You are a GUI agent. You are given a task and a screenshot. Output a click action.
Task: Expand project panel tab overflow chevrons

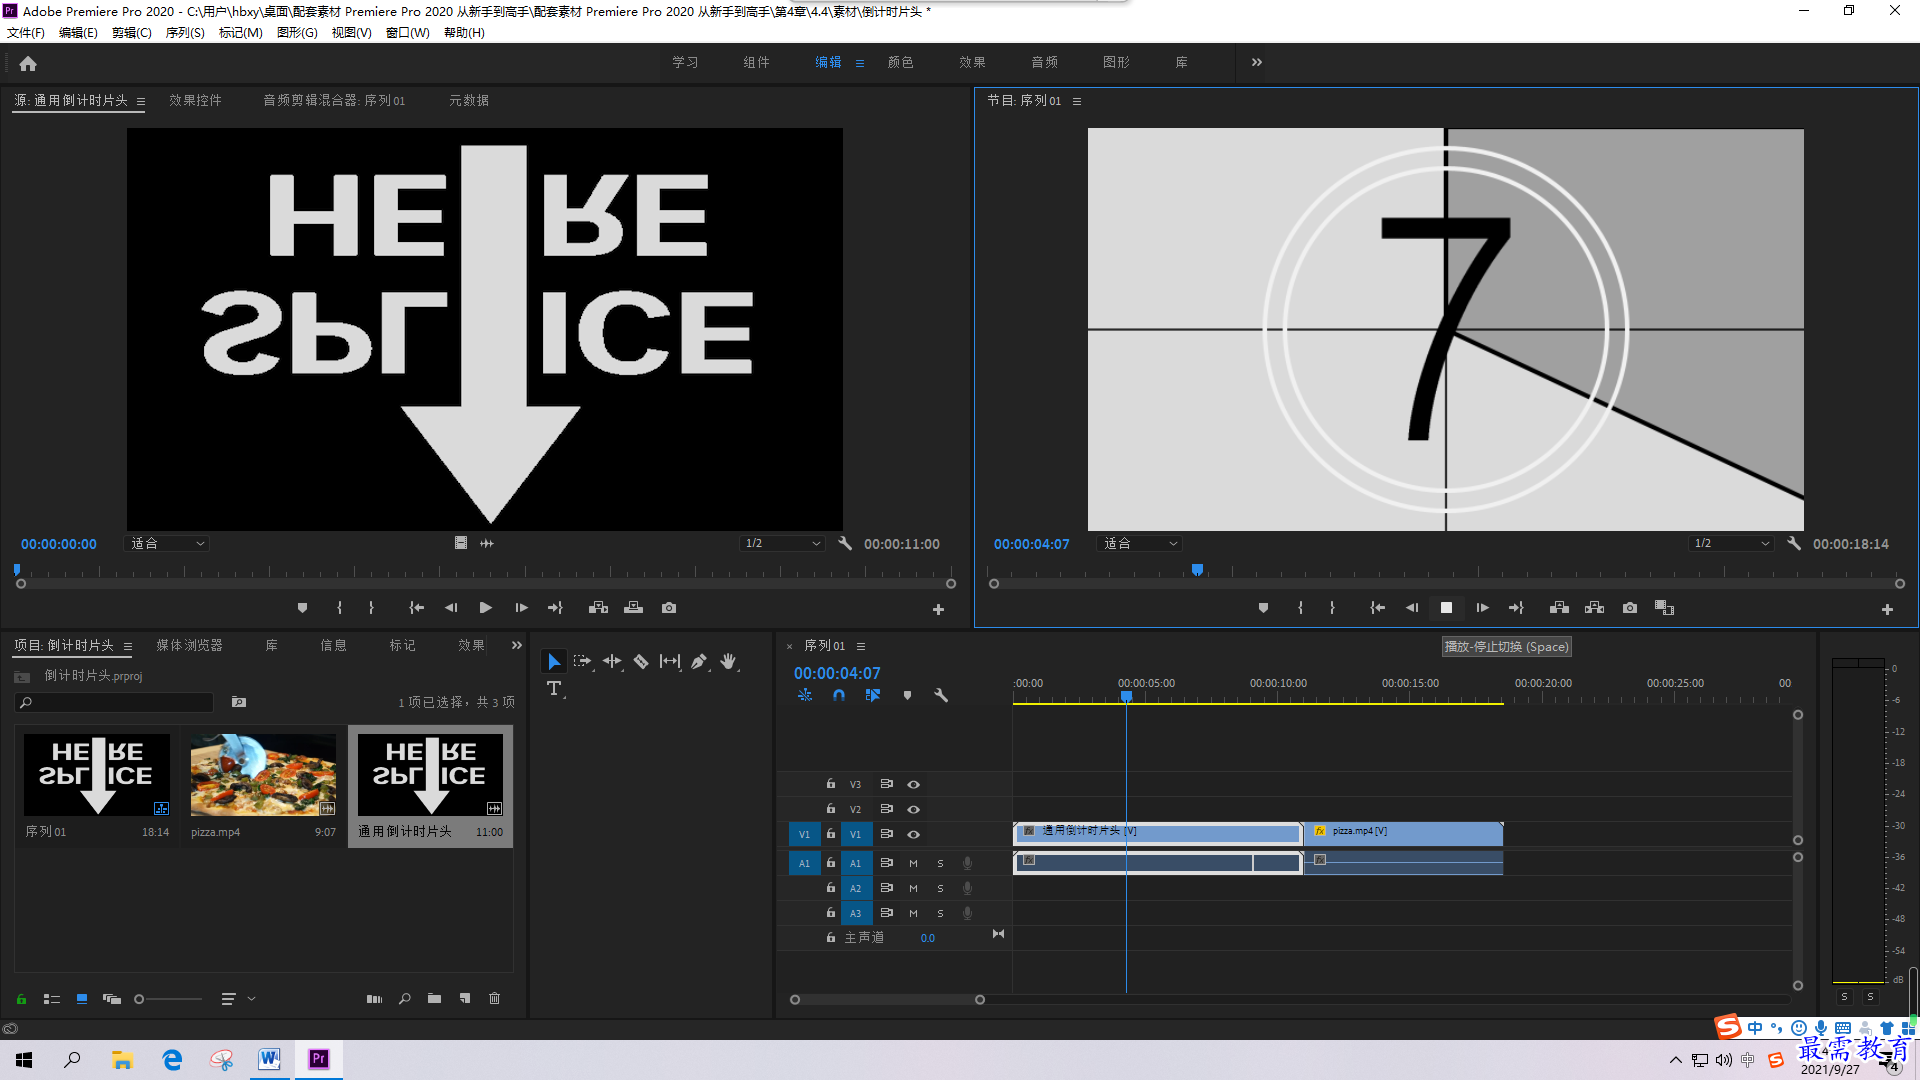click(x=517, y=646)
